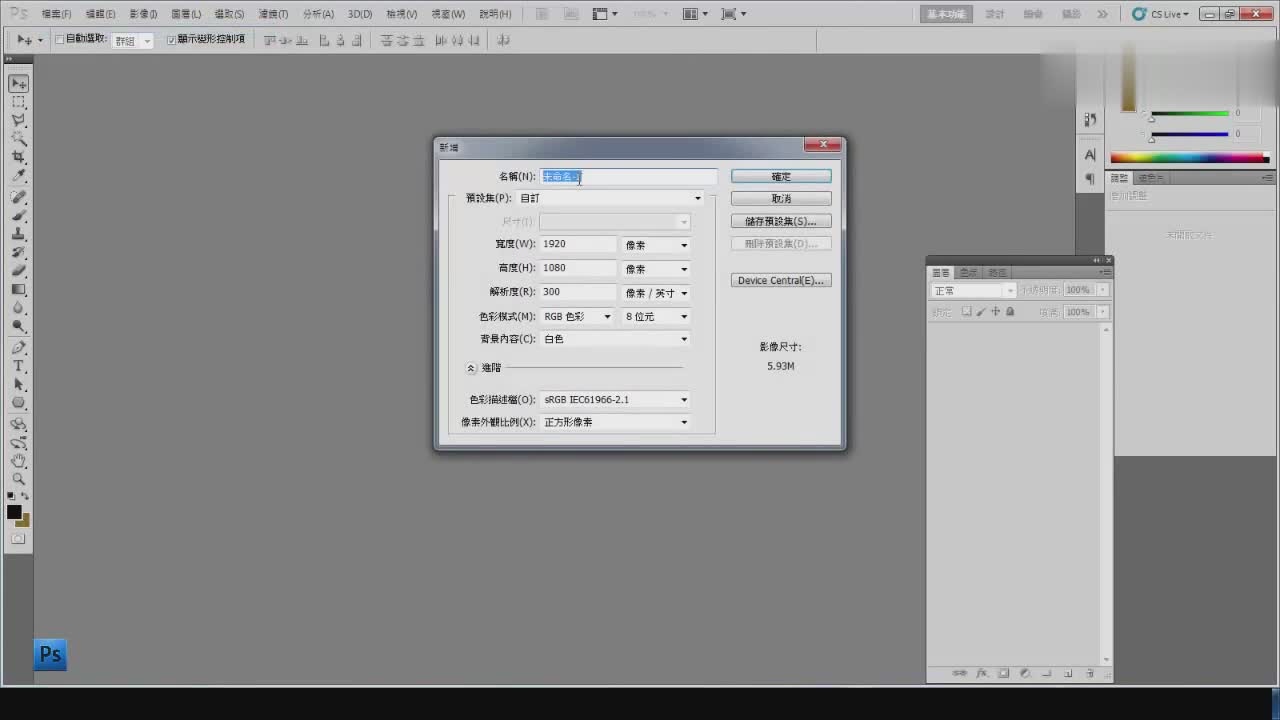Open the sRGB IEC61966-2.1 color profile dropdown
This screenshot has height=720, width=1280.
pyautogui.click(x=615, y=399)
